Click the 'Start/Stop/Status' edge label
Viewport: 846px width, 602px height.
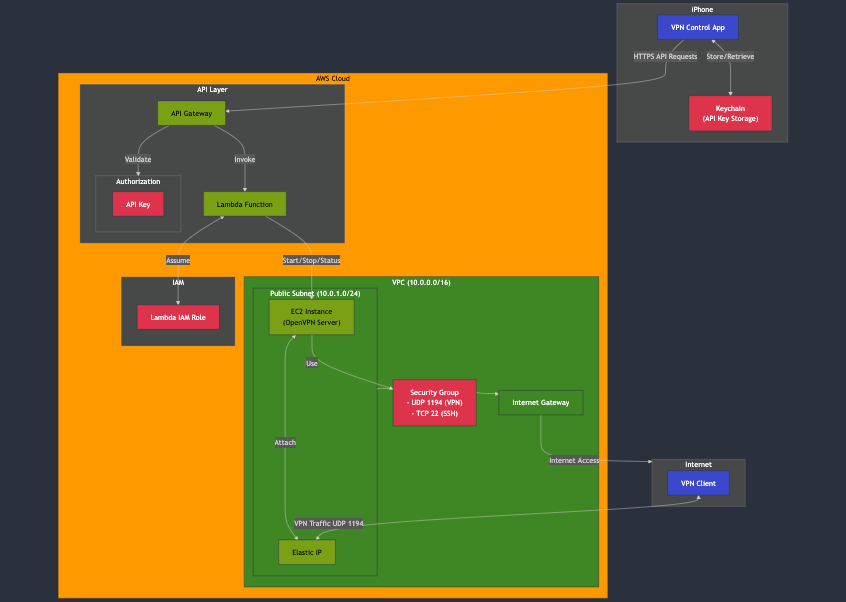pyautogui.click(x=311, y=261)
